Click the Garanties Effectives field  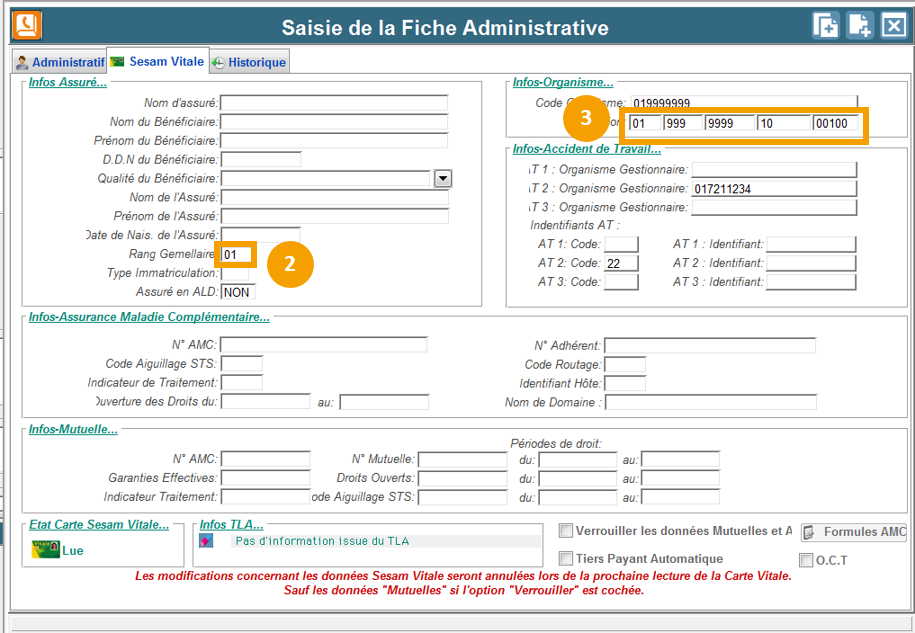tap(266, 478)
